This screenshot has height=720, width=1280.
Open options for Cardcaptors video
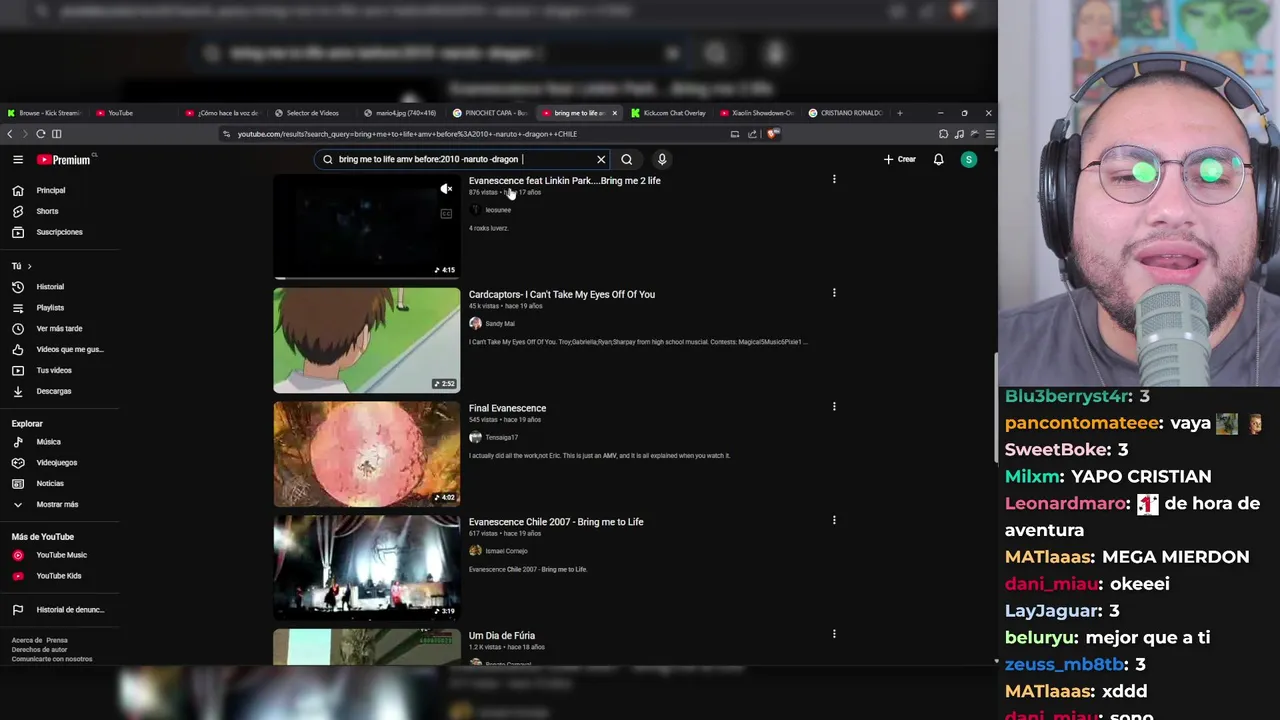(x=834, y=293)
